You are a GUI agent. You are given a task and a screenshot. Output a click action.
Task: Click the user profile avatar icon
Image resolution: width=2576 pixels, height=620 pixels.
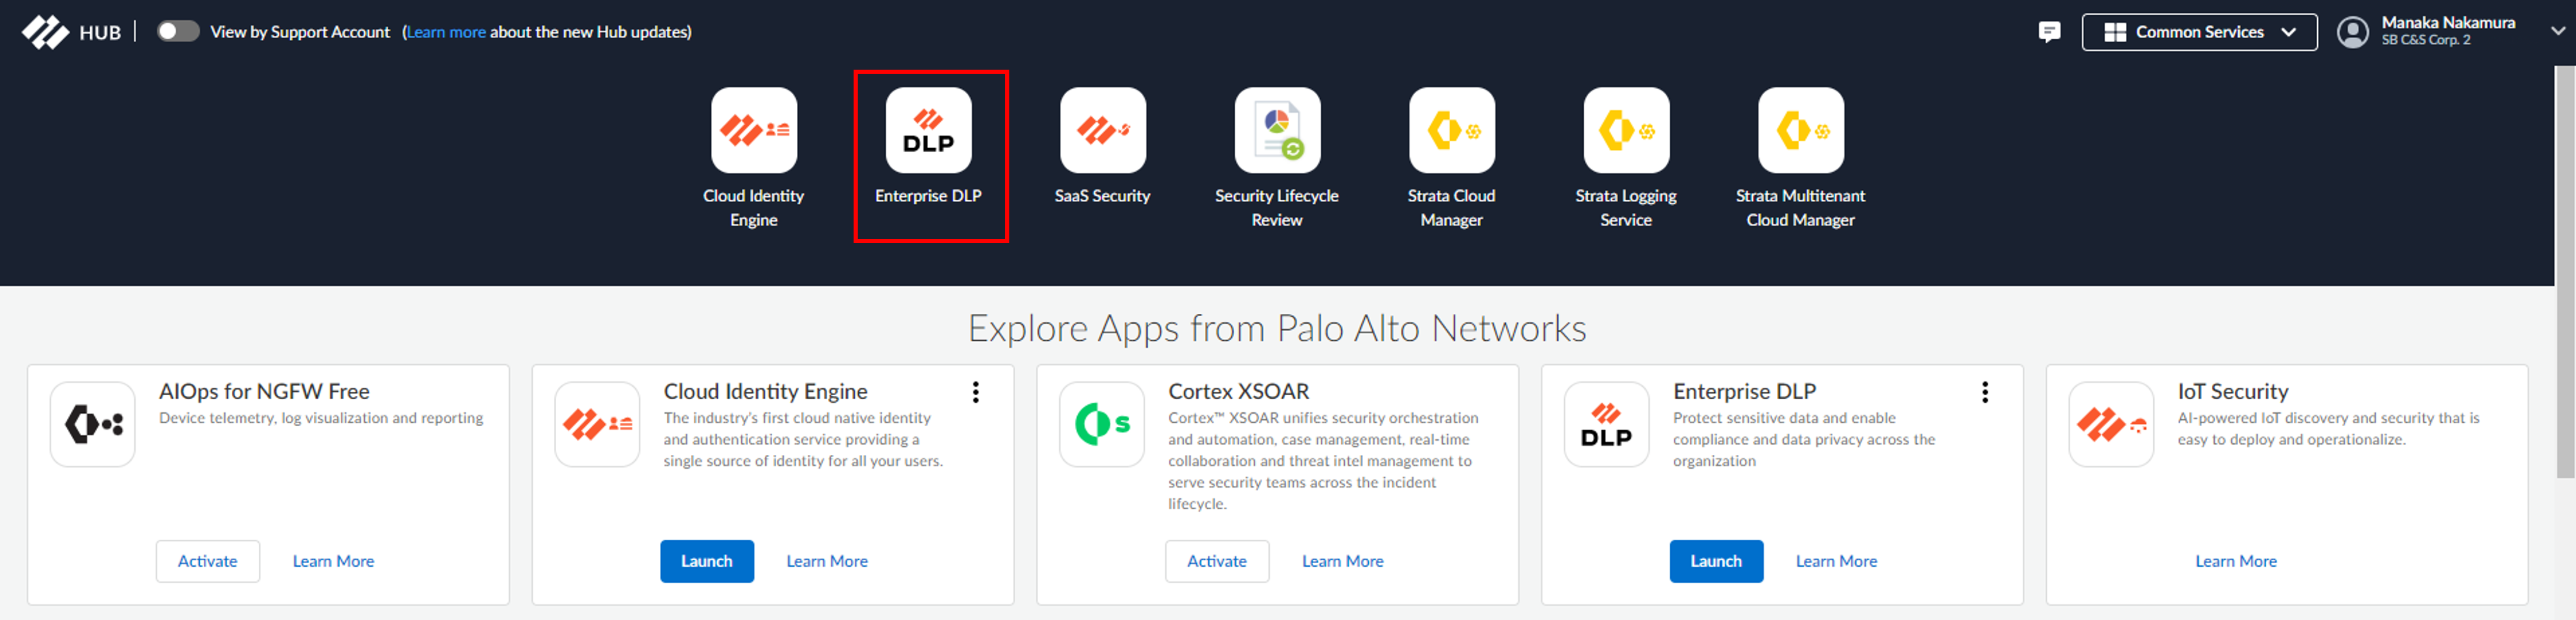2353,32
